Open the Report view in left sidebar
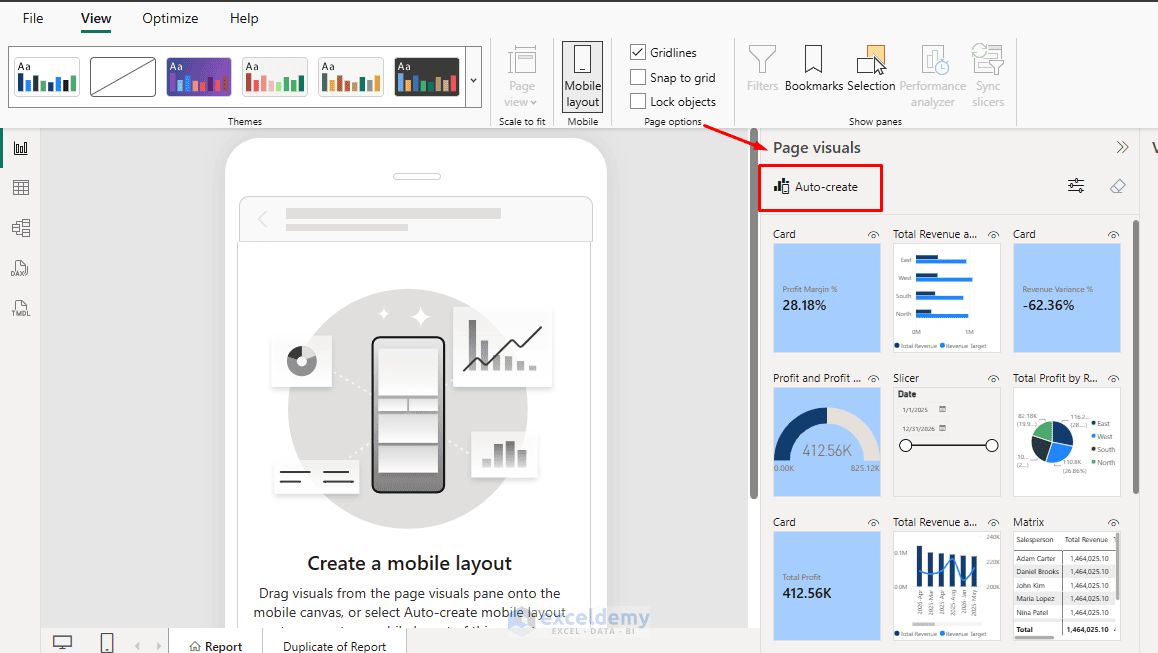The height and width of the screenshot is (653, 1158). click(x=21, y=148)
